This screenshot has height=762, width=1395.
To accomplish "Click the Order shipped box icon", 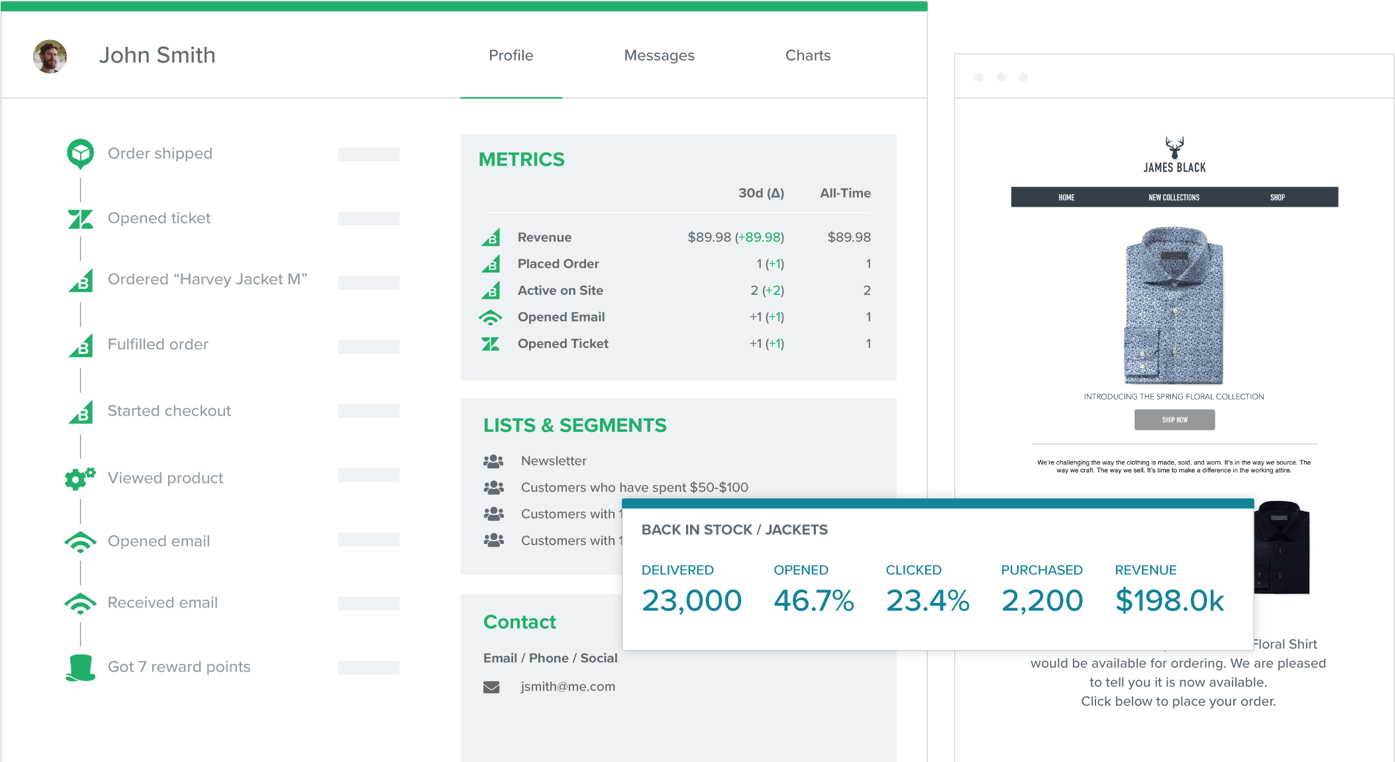I will [x=80, y=153].
